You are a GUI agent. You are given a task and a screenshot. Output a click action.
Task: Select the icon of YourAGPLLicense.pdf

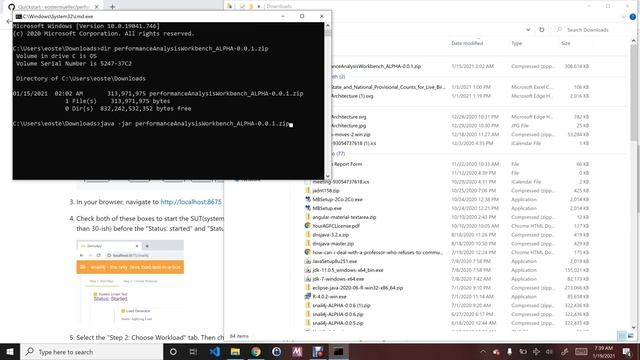308,226
